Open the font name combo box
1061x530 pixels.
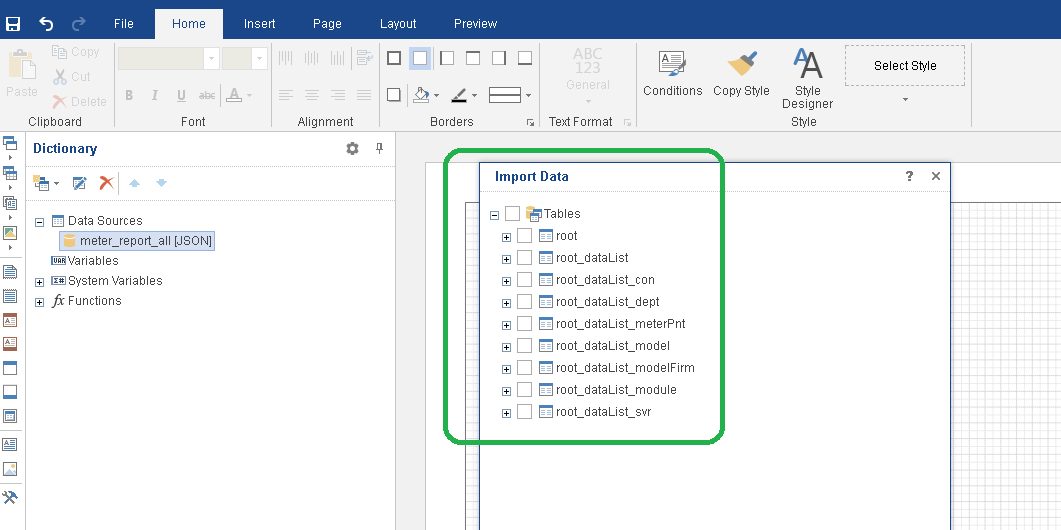click(x=168, y=58)
